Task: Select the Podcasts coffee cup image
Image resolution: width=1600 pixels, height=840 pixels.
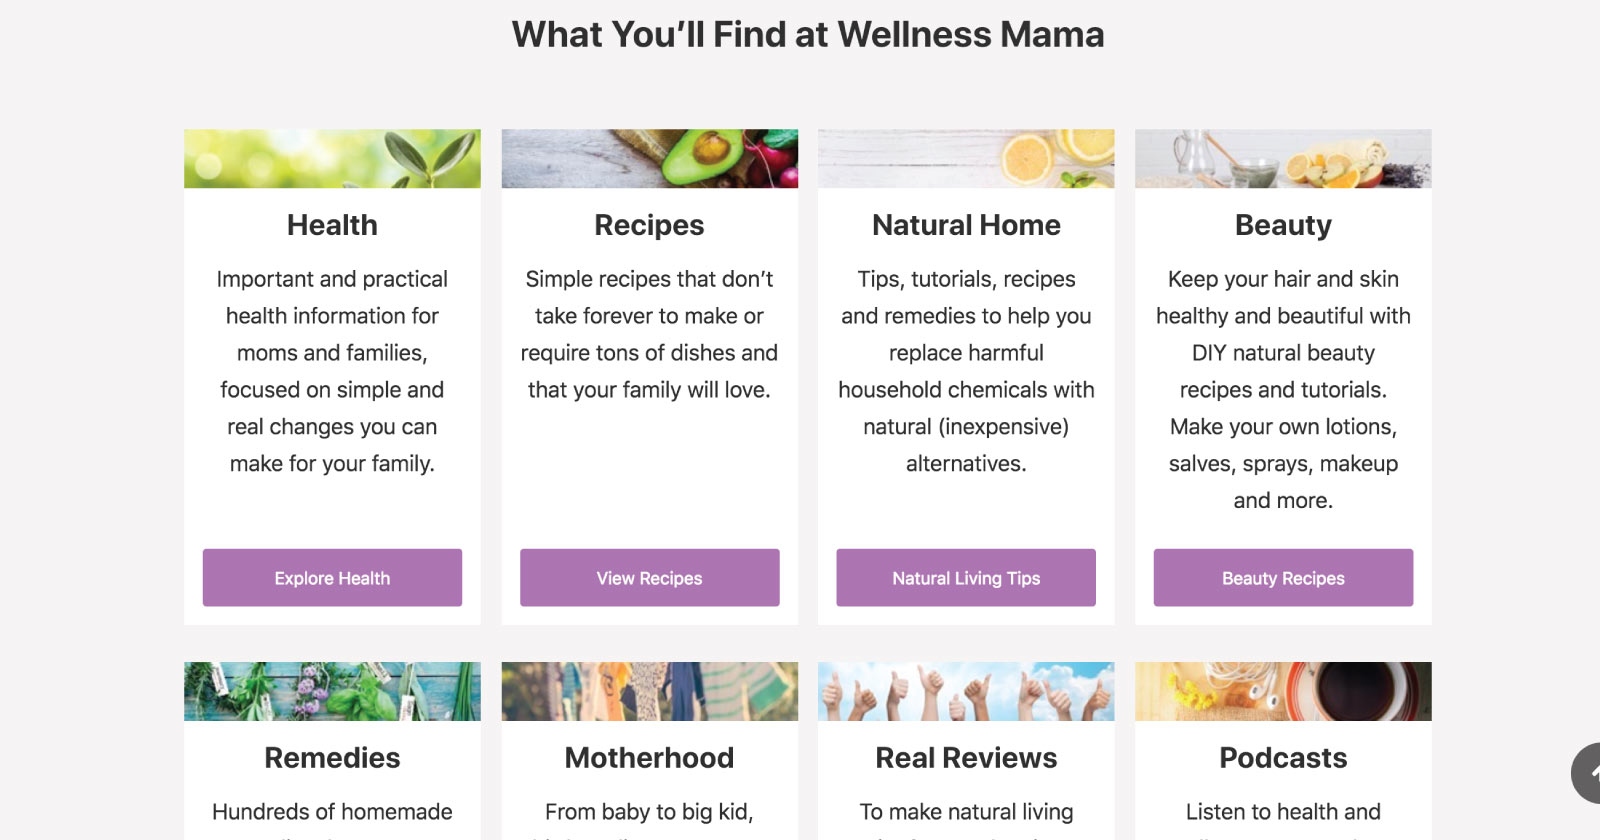Action: pyautogui.click(x=1283, y=691)
